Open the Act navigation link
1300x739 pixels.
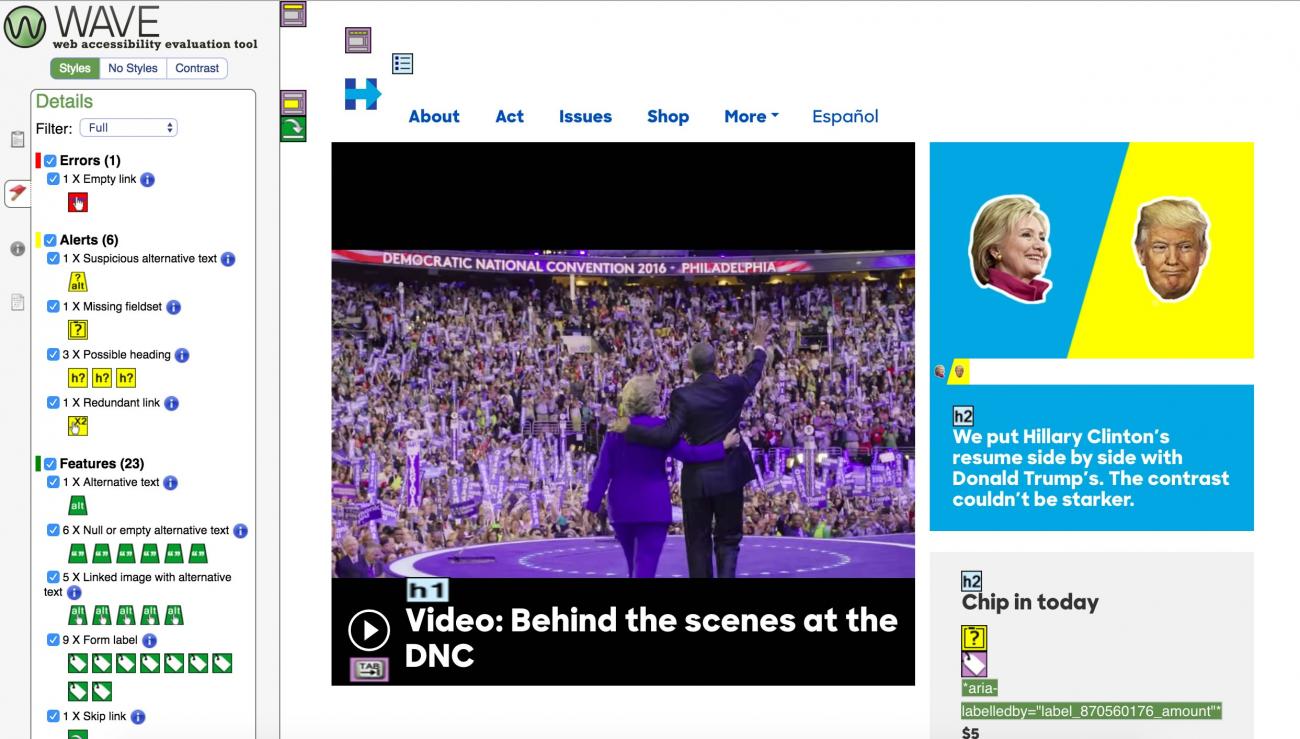pos(509,116)
